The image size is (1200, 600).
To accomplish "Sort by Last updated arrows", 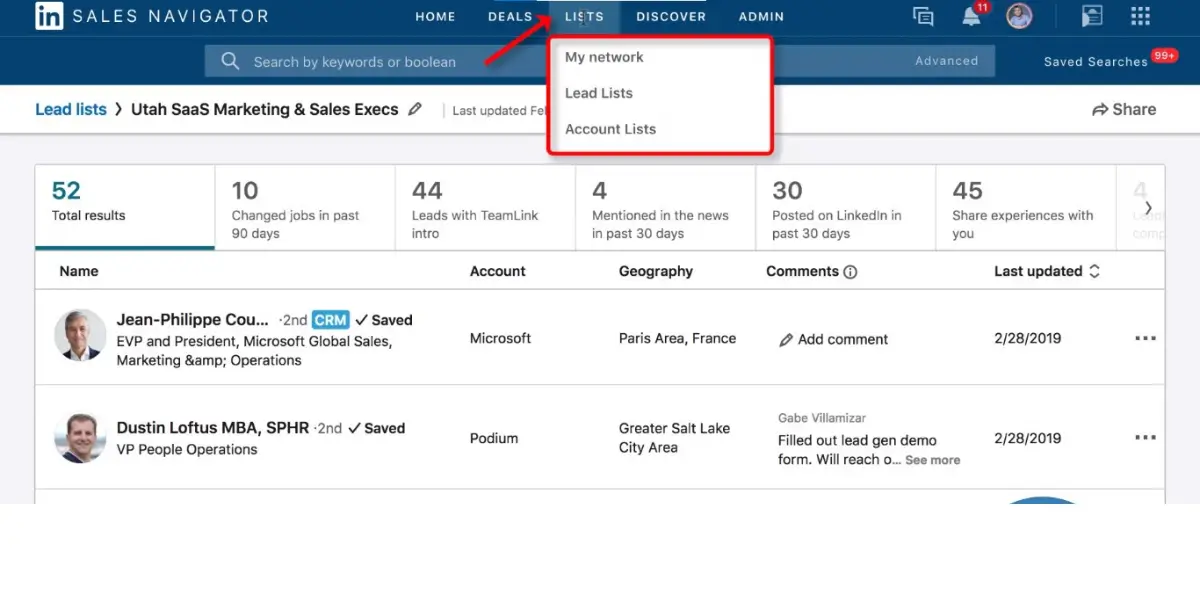I will click(x=1094, y=271).
